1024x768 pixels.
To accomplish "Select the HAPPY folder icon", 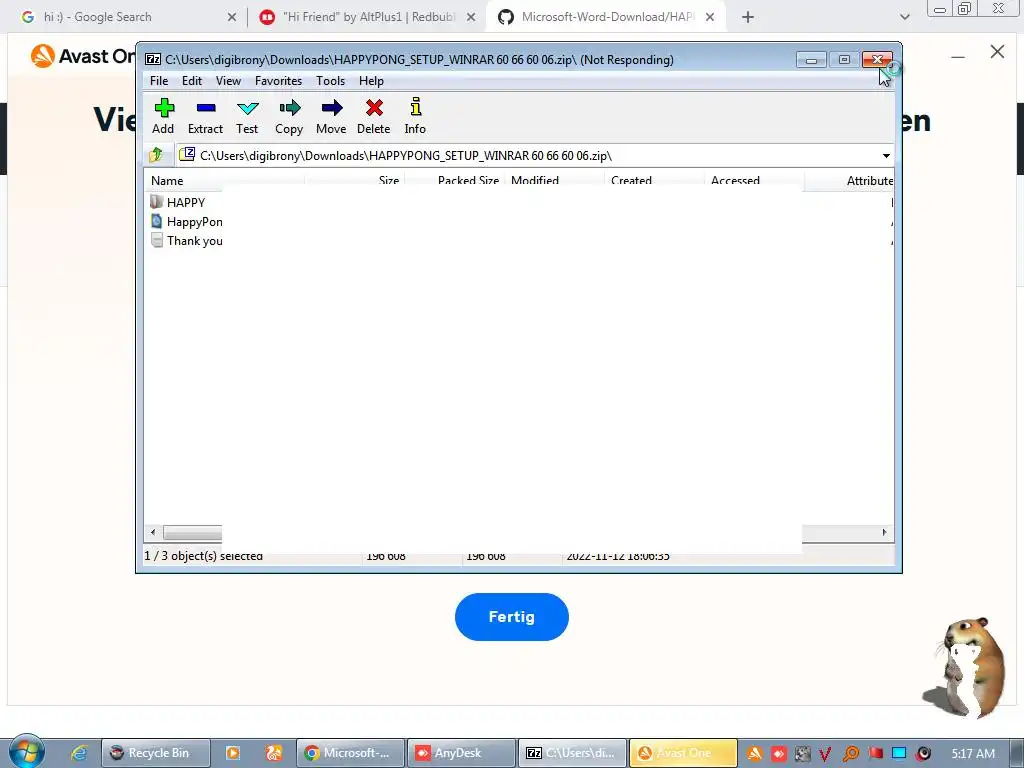I will 156,202.
